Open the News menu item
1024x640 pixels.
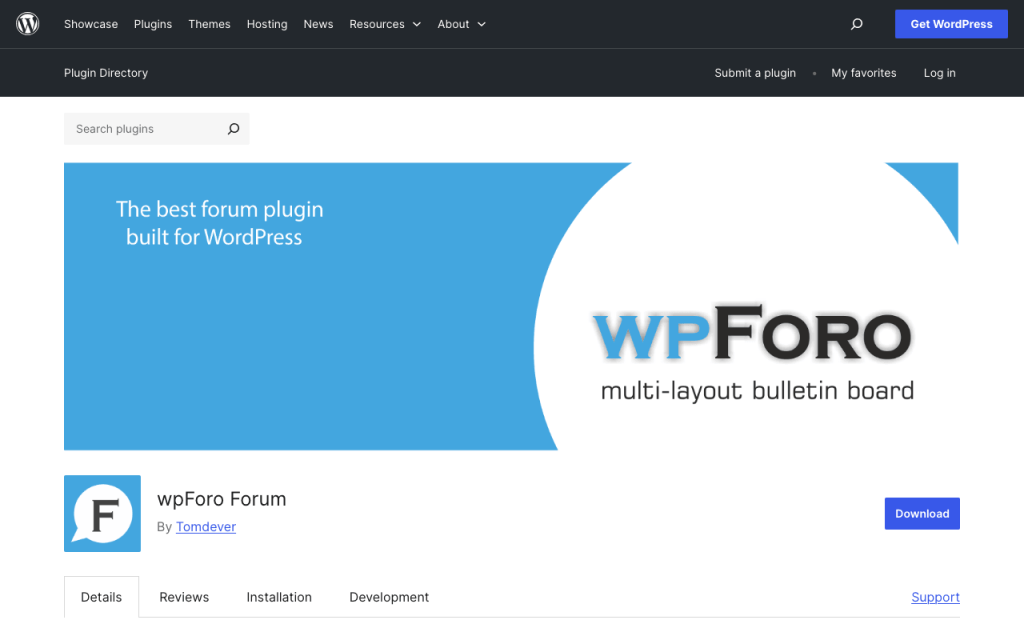point(318,24)
